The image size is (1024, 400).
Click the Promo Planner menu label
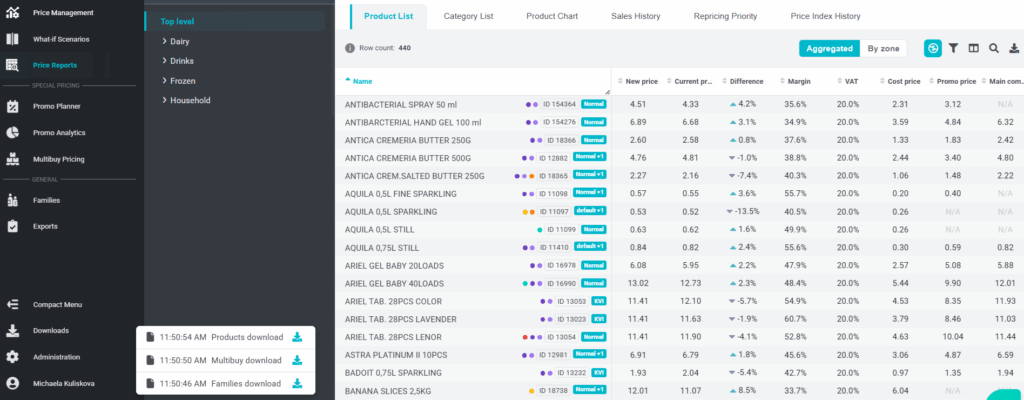pos(57,107)
